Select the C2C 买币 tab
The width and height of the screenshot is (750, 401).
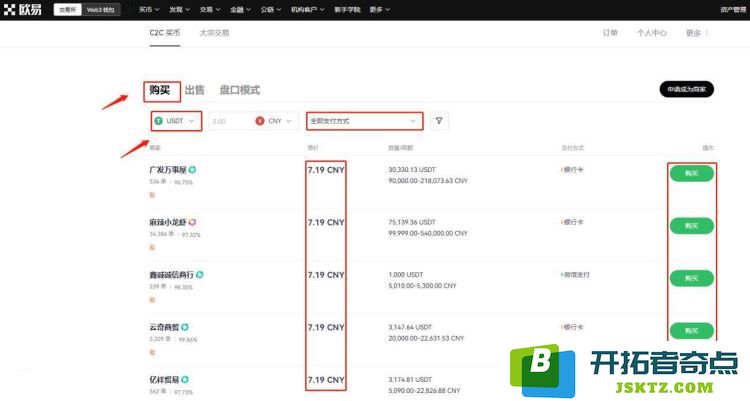tap(165, 33)
